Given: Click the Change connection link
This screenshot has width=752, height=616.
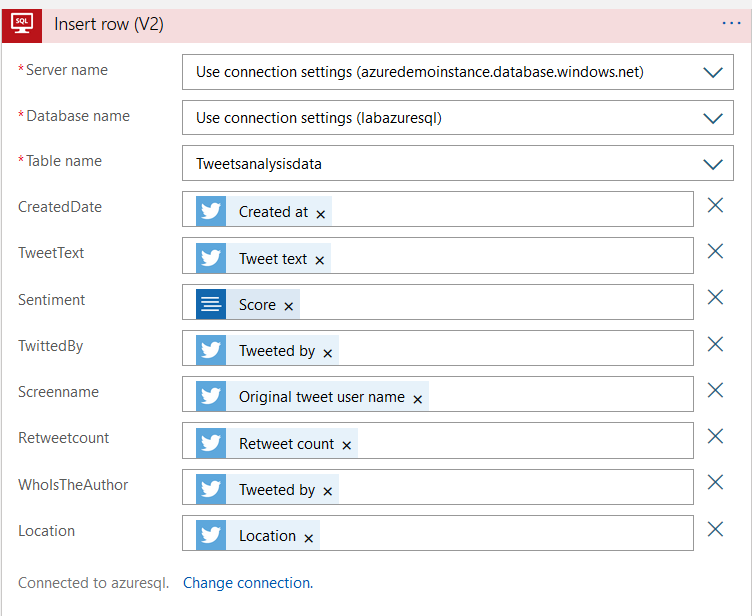Looking at the screenshot, I should [247, 583].
